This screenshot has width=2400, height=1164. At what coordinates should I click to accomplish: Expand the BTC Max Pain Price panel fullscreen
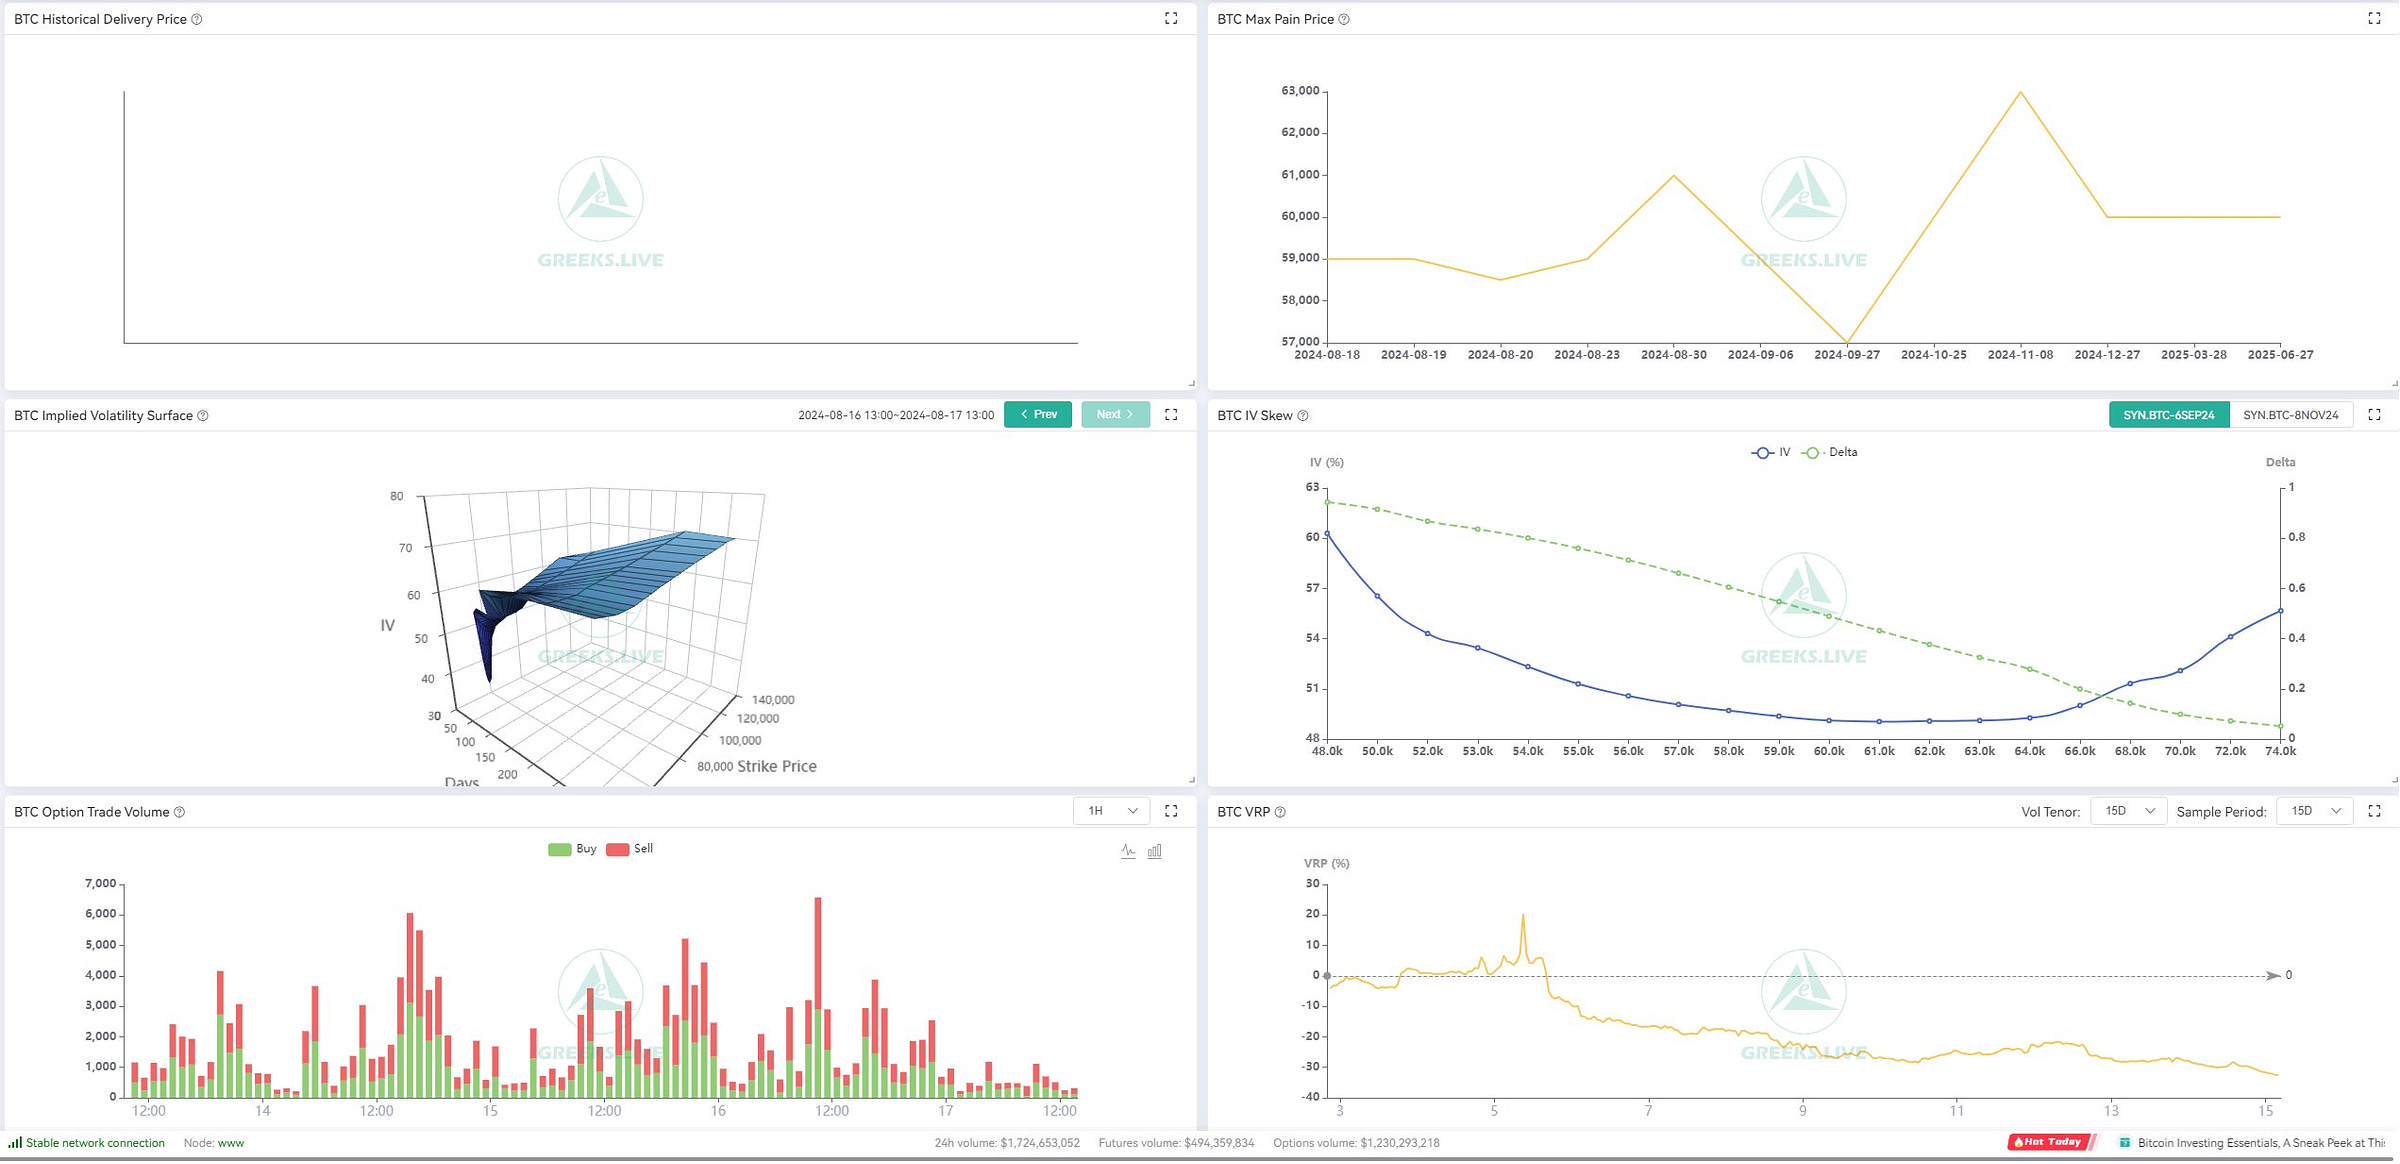(x=2374, y=19)
